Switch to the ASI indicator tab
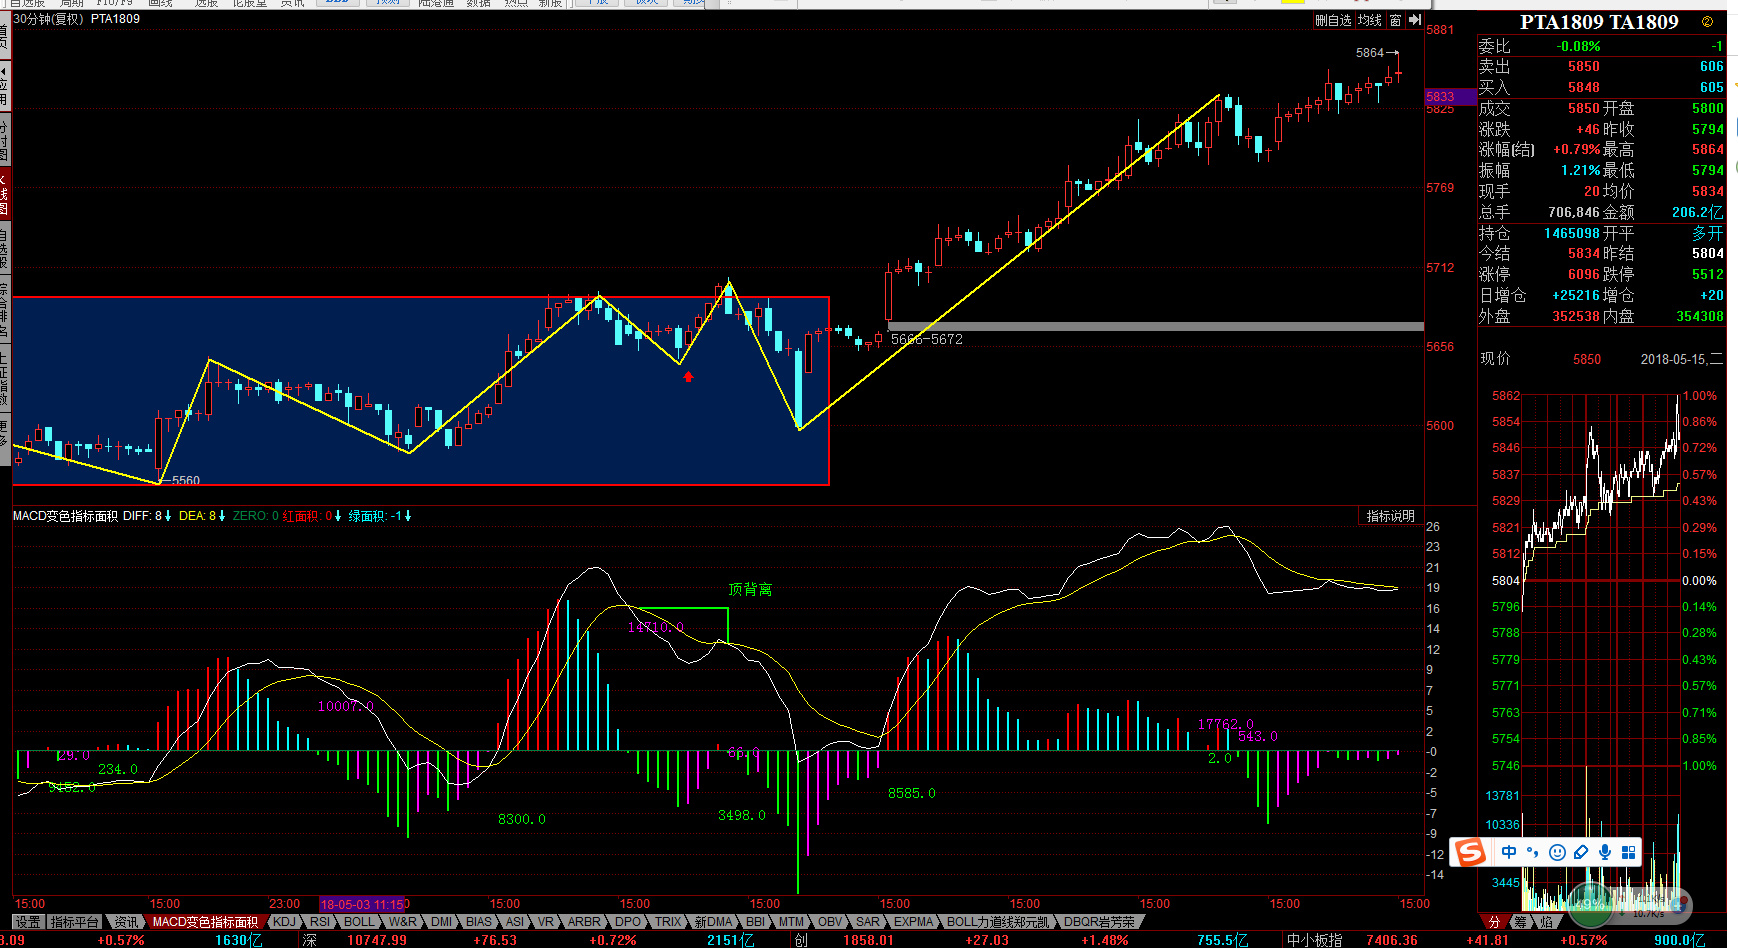This screenshot has width=1738, height=948. 515,922
